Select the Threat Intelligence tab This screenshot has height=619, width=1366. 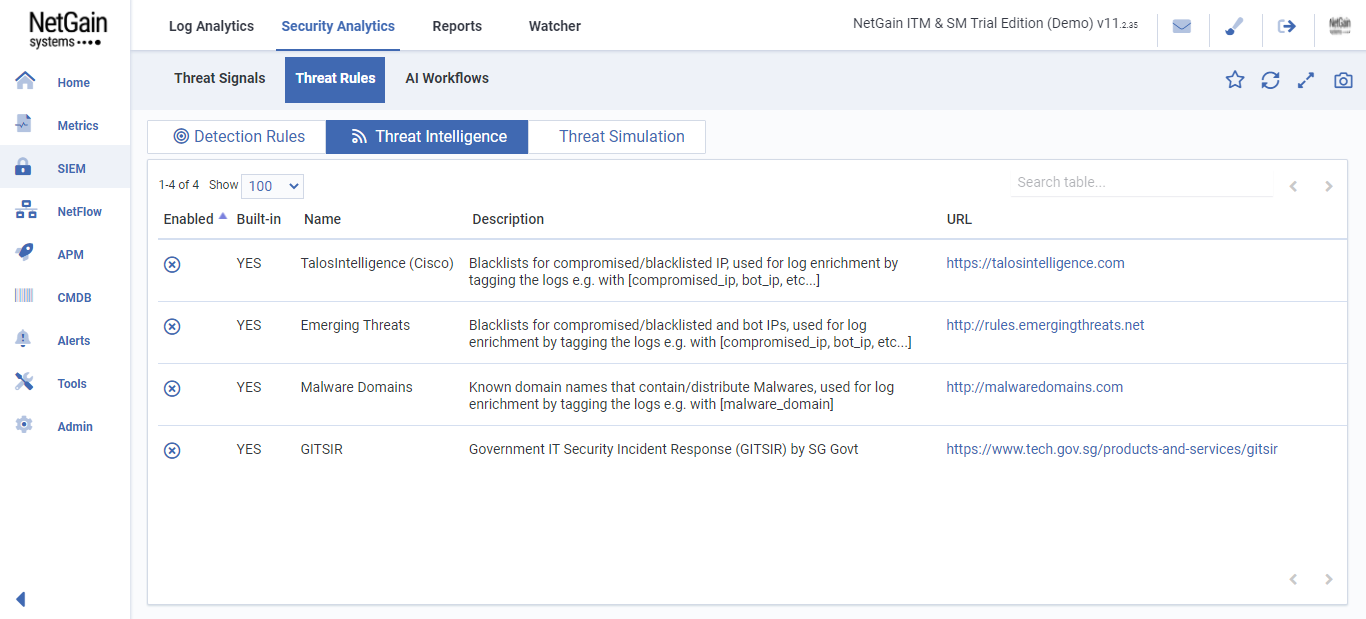427,137
